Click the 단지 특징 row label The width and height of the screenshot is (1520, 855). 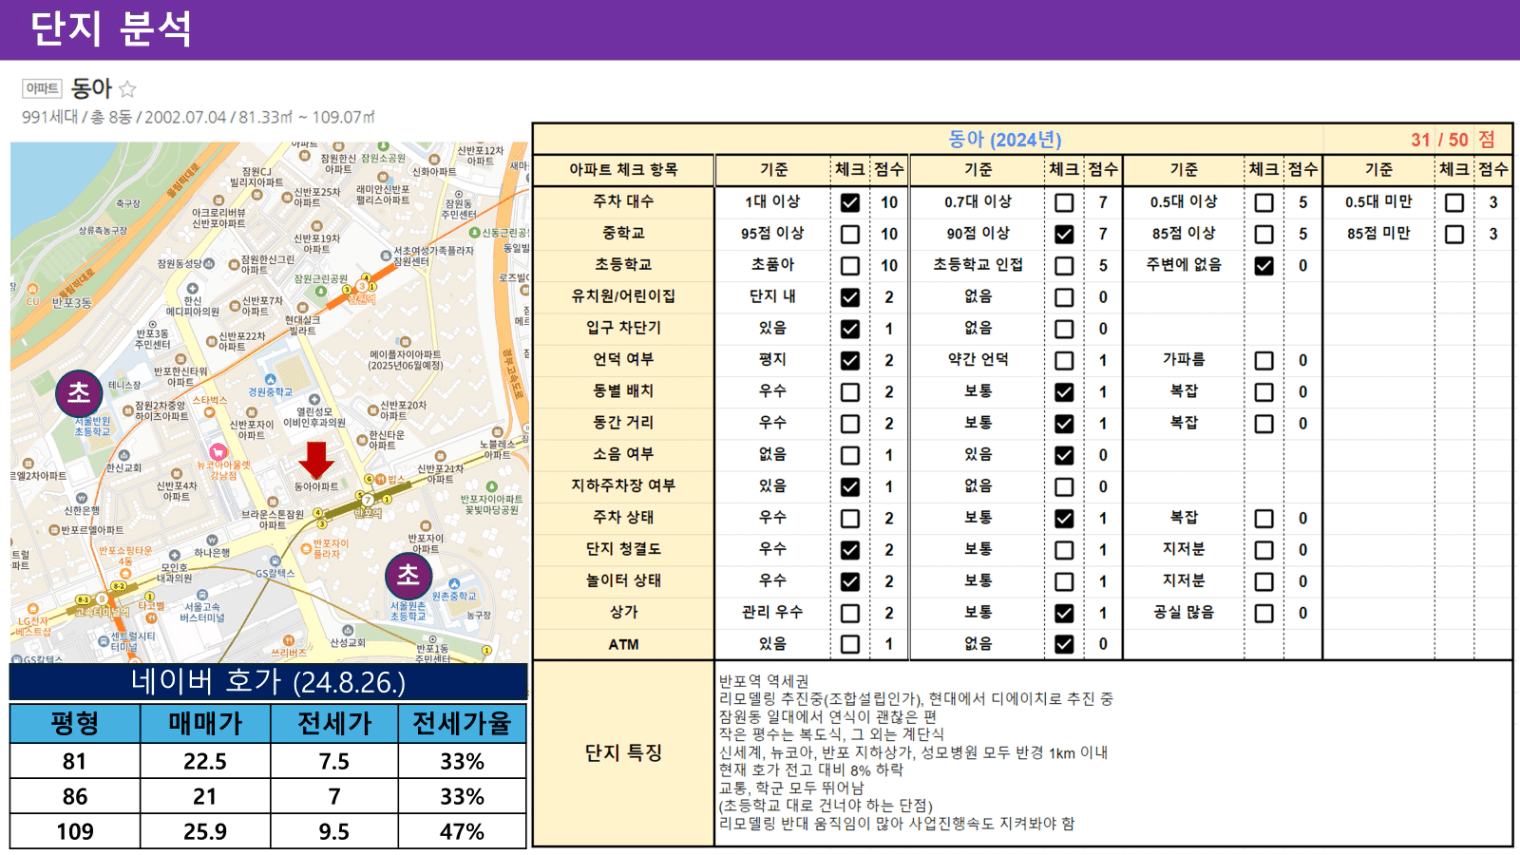623,753
